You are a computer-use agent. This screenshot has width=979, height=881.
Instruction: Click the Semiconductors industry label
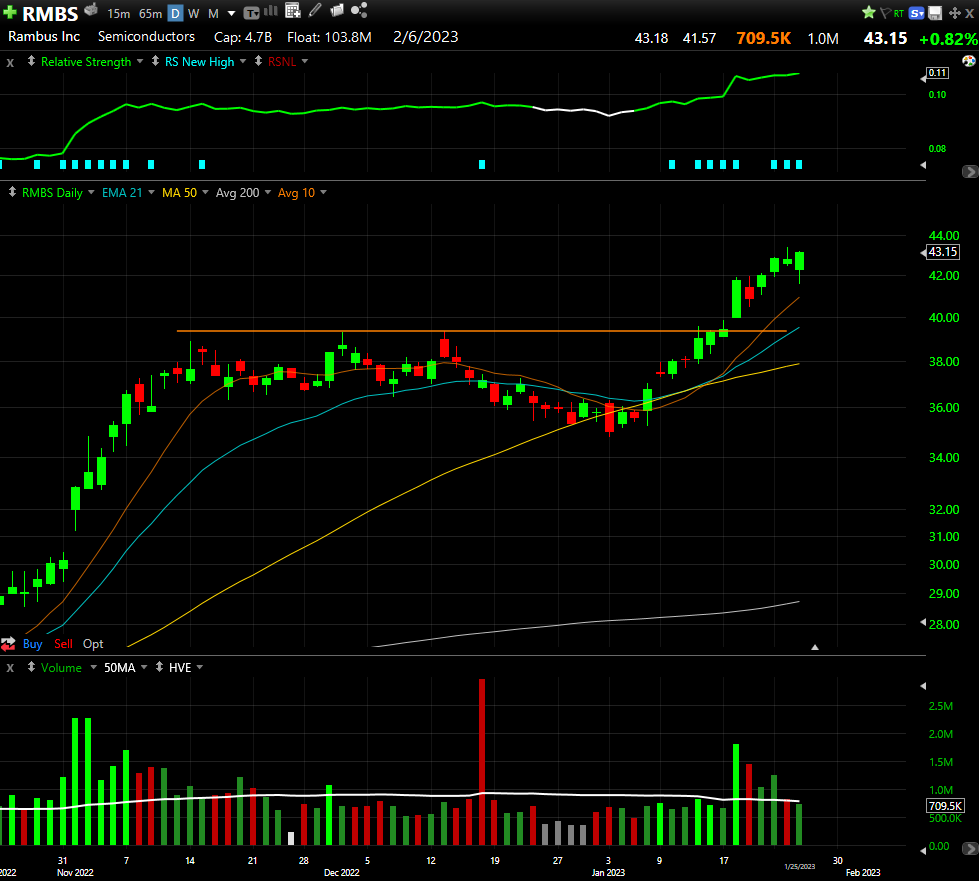point(146,37)
